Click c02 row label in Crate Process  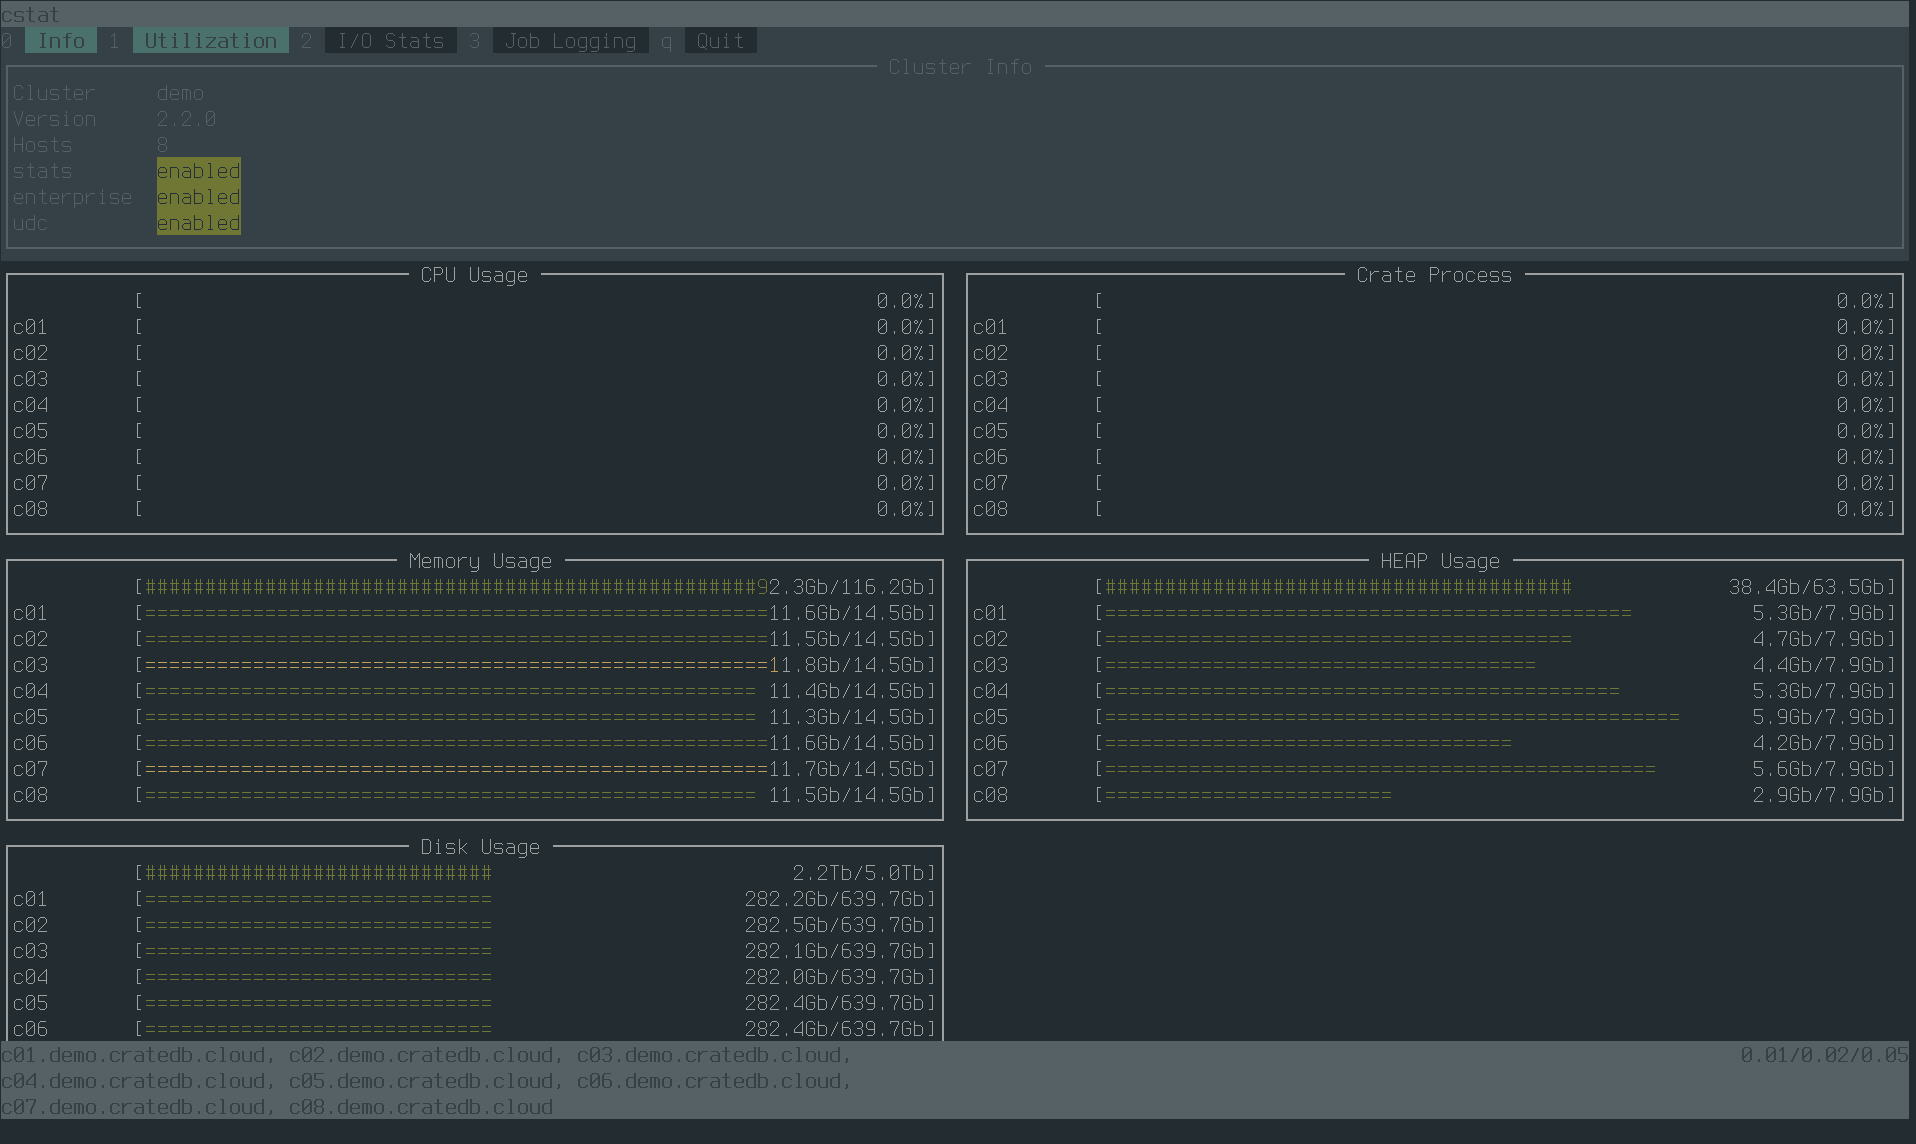pyautogui.click(x=990, y=353)
